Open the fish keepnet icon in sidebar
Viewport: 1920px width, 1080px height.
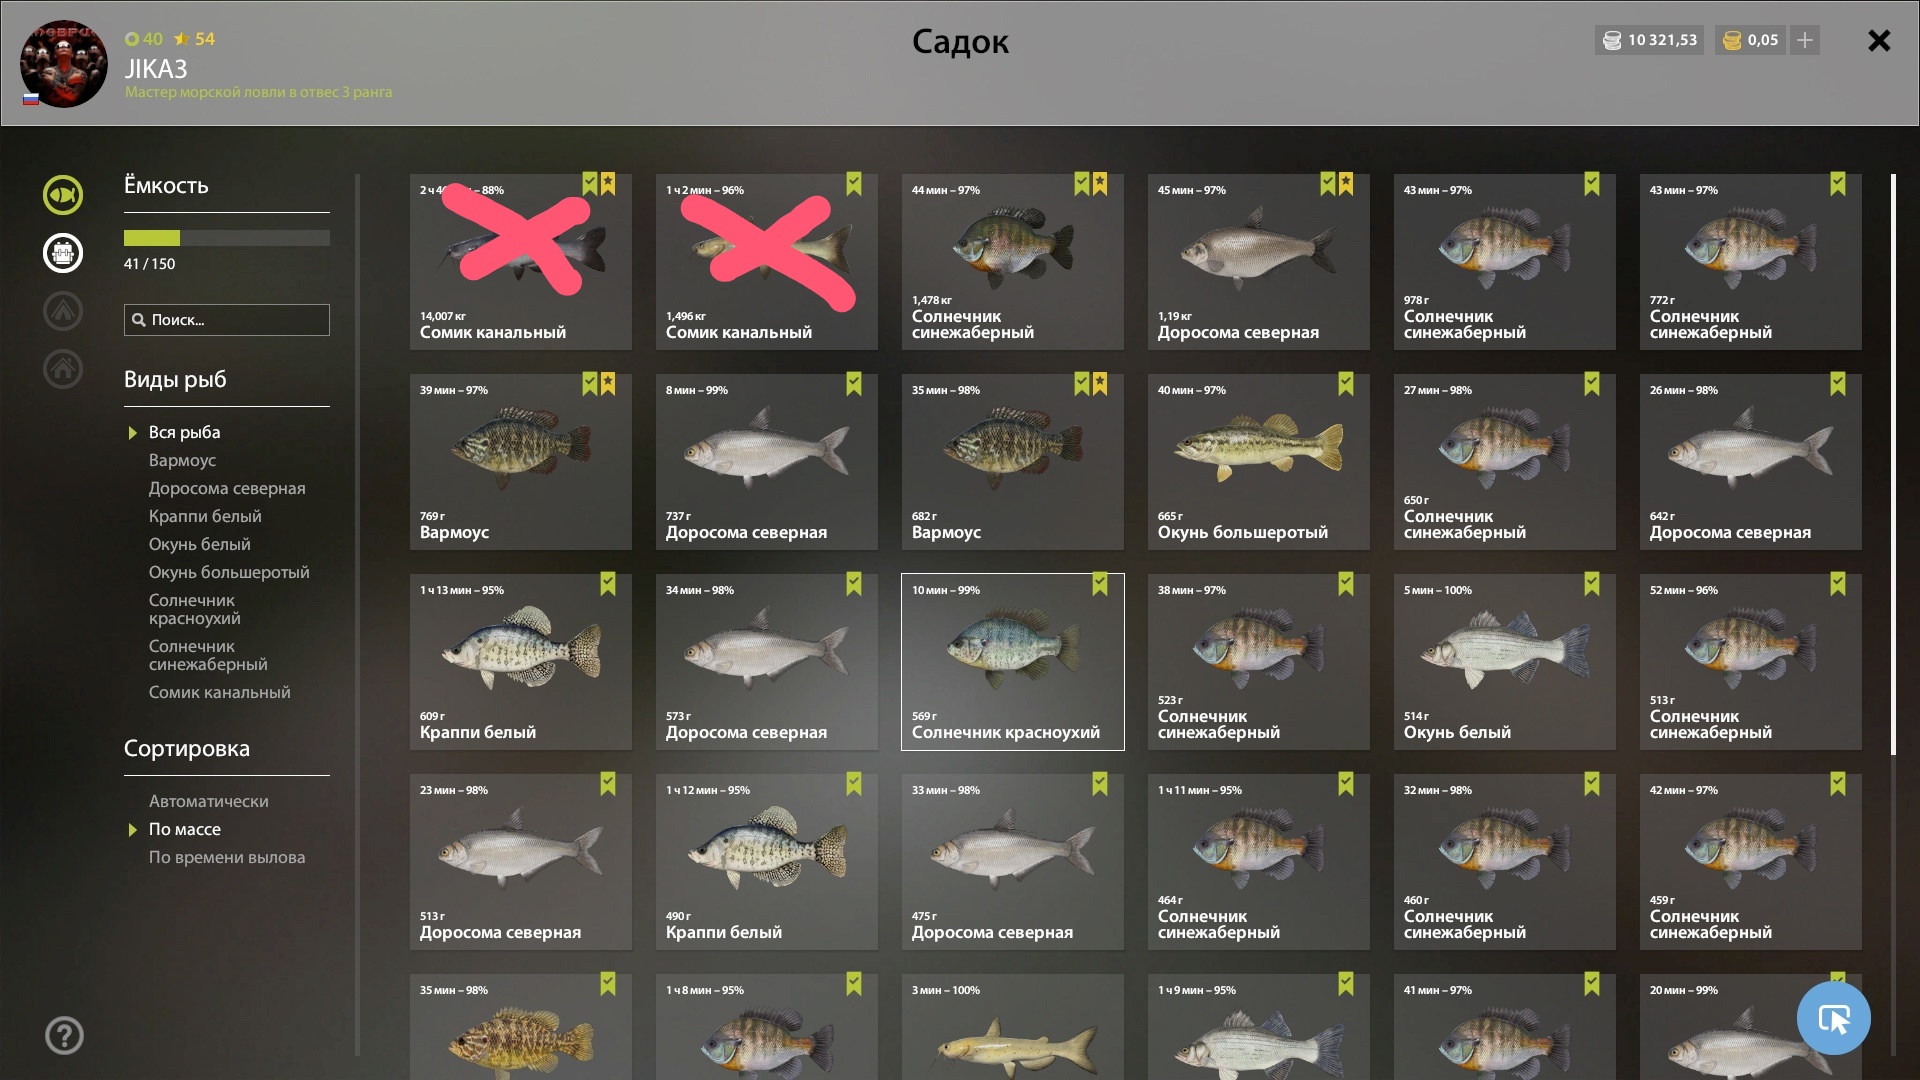point(62,195)
